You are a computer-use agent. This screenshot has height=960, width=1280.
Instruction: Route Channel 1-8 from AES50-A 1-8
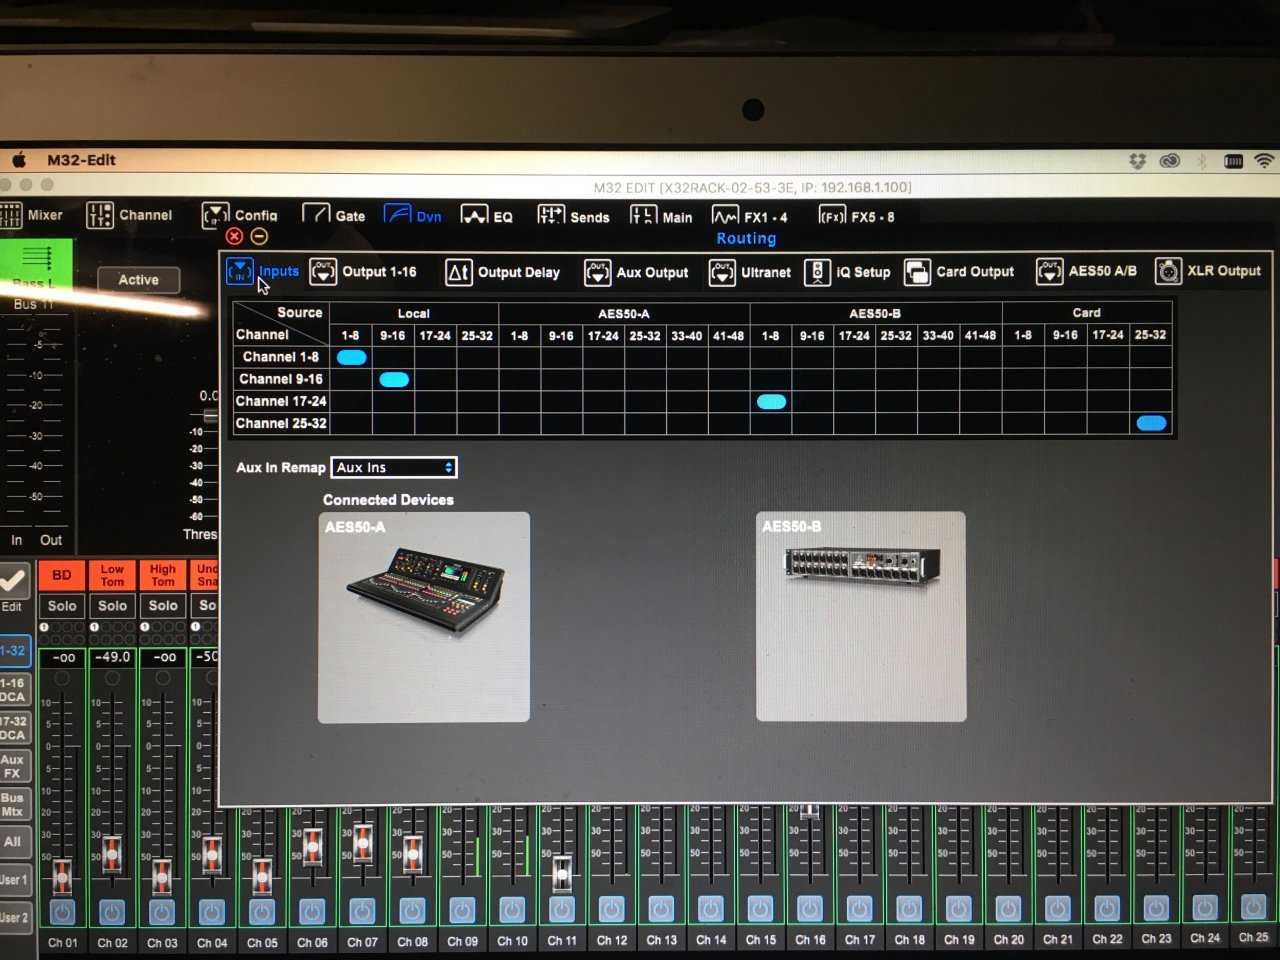tap(520, 357)
